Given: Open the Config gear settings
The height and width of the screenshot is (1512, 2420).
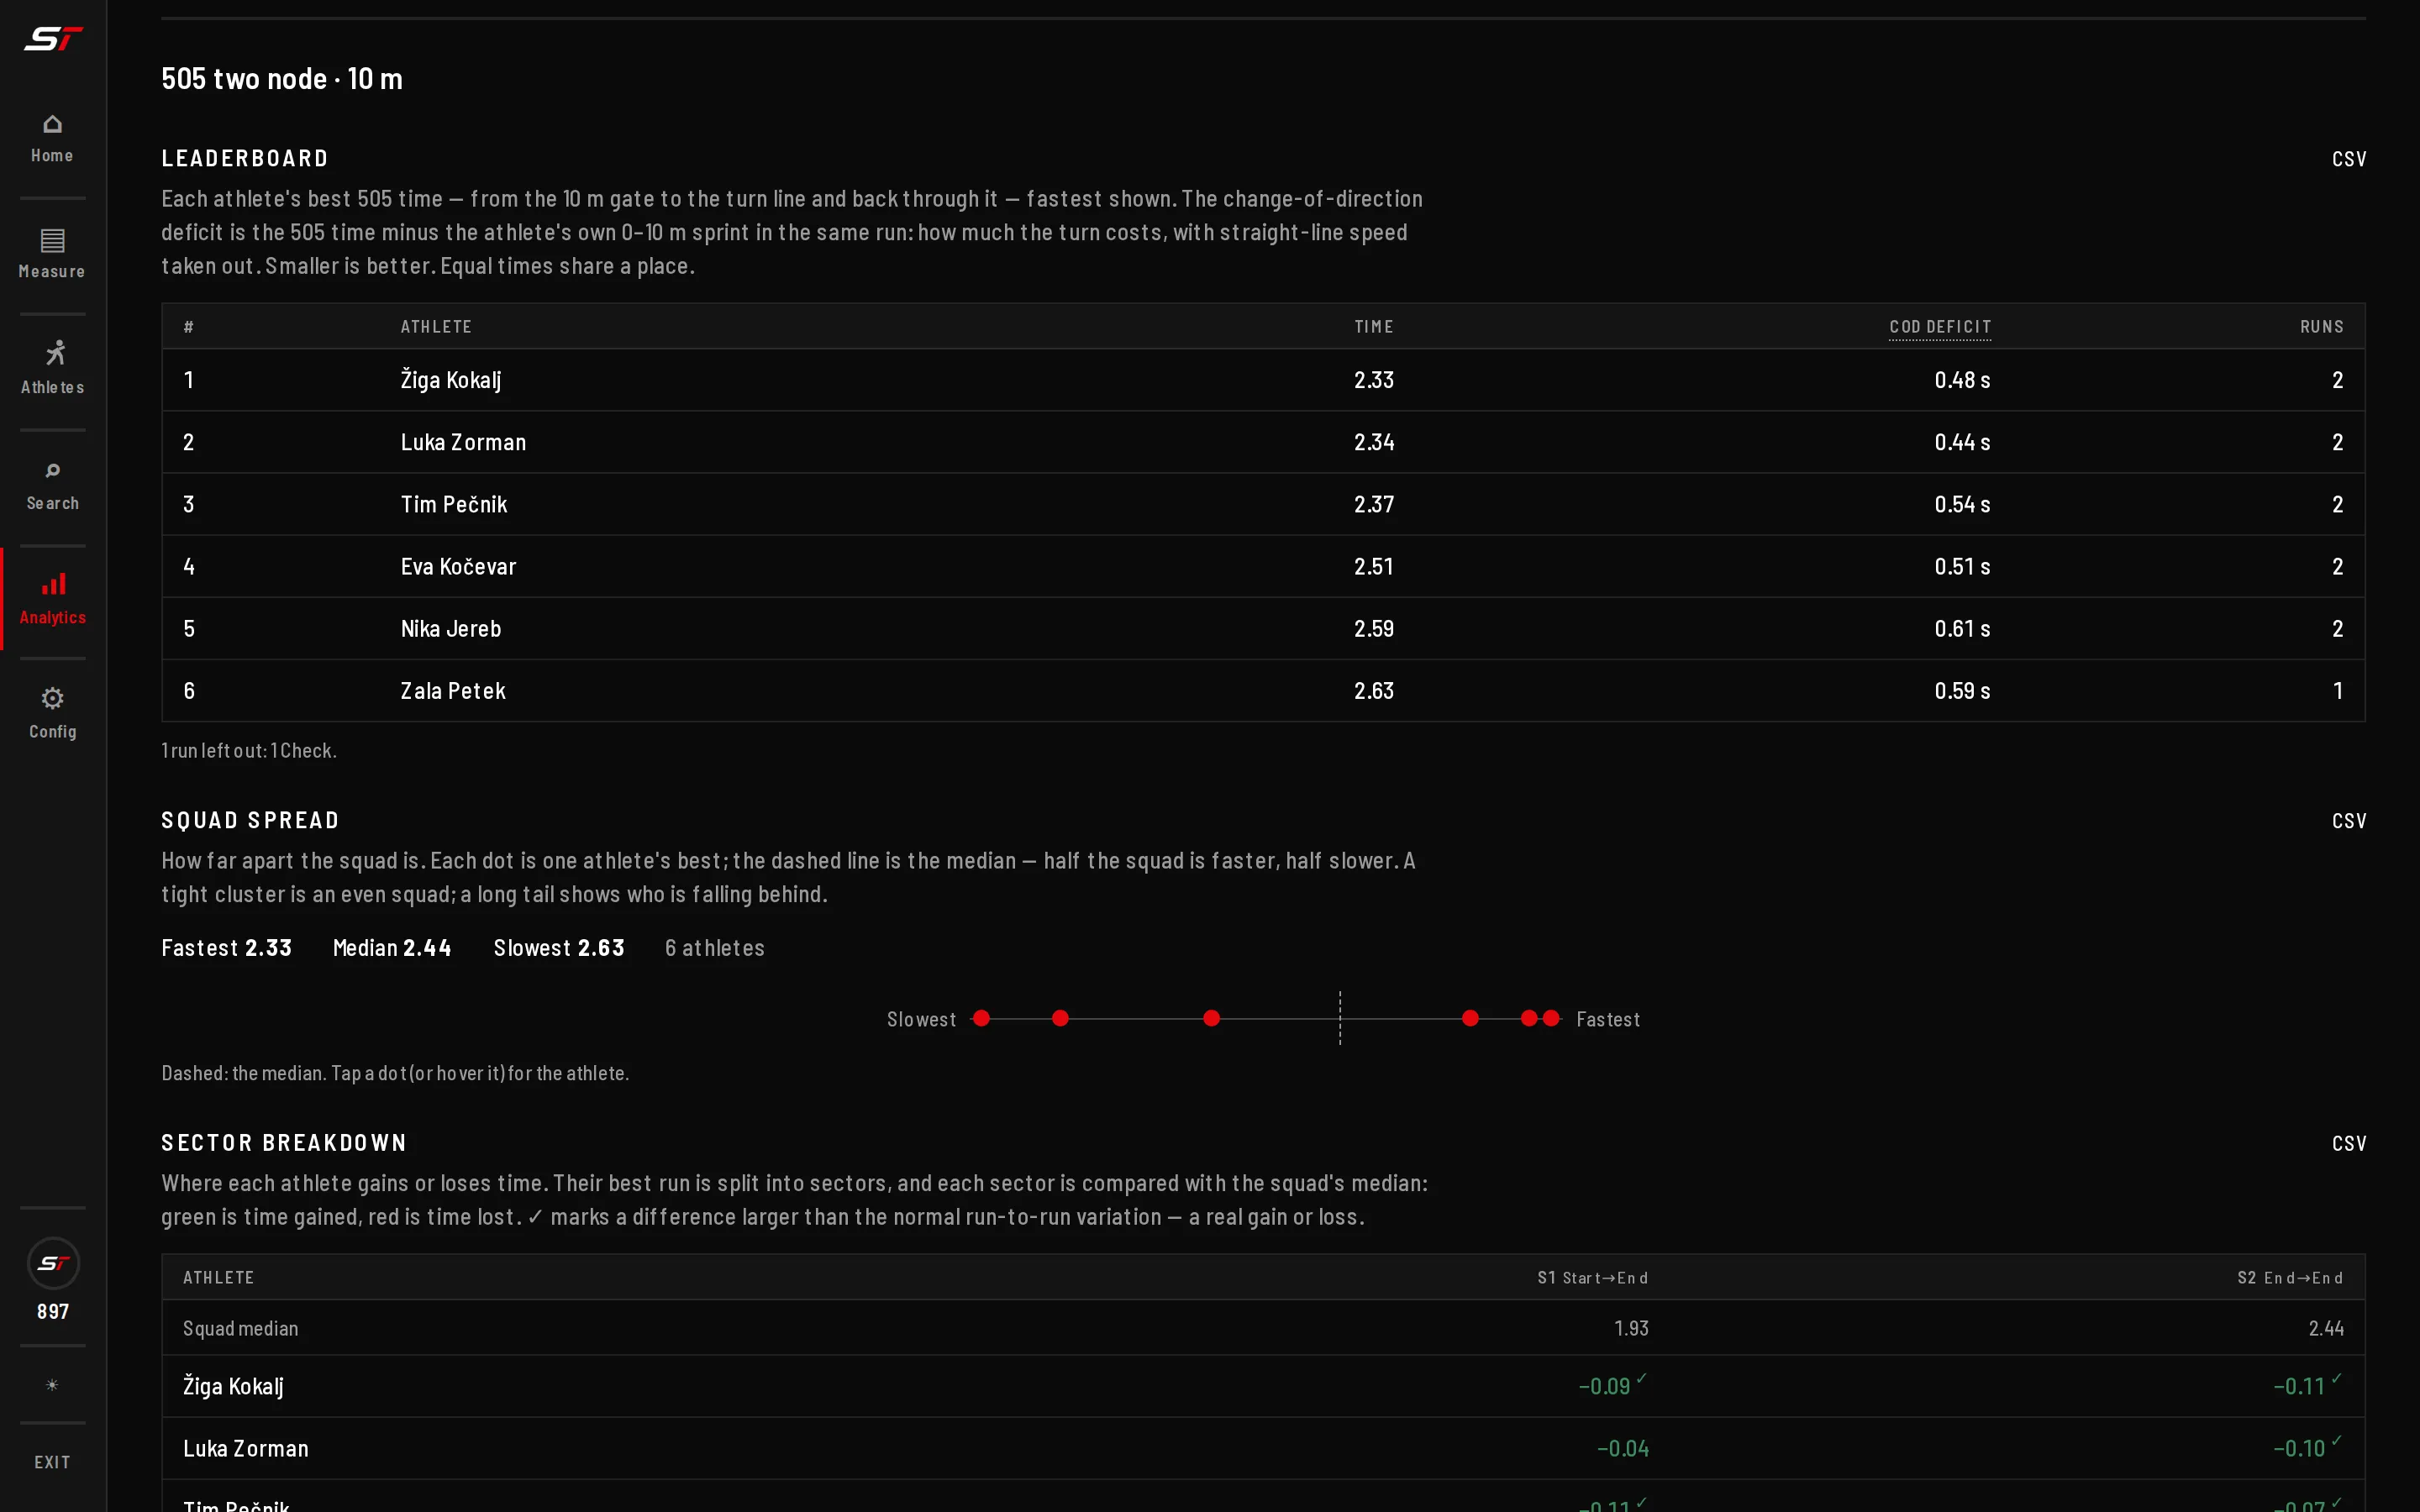Looking at the screenshot, I should coord(52,714).
